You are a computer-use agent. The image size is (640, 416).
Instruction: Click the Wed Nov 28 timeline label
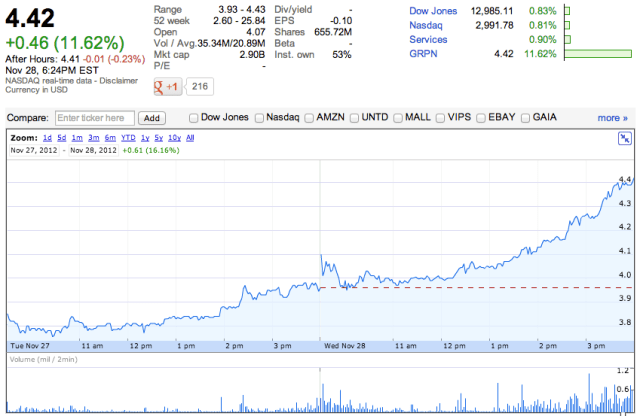[x=344, y=346]
